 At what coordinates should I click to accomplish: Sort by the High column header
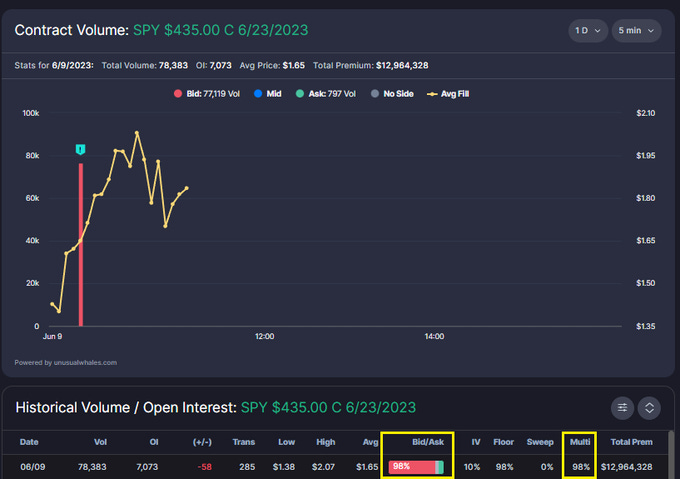(326, 442)
